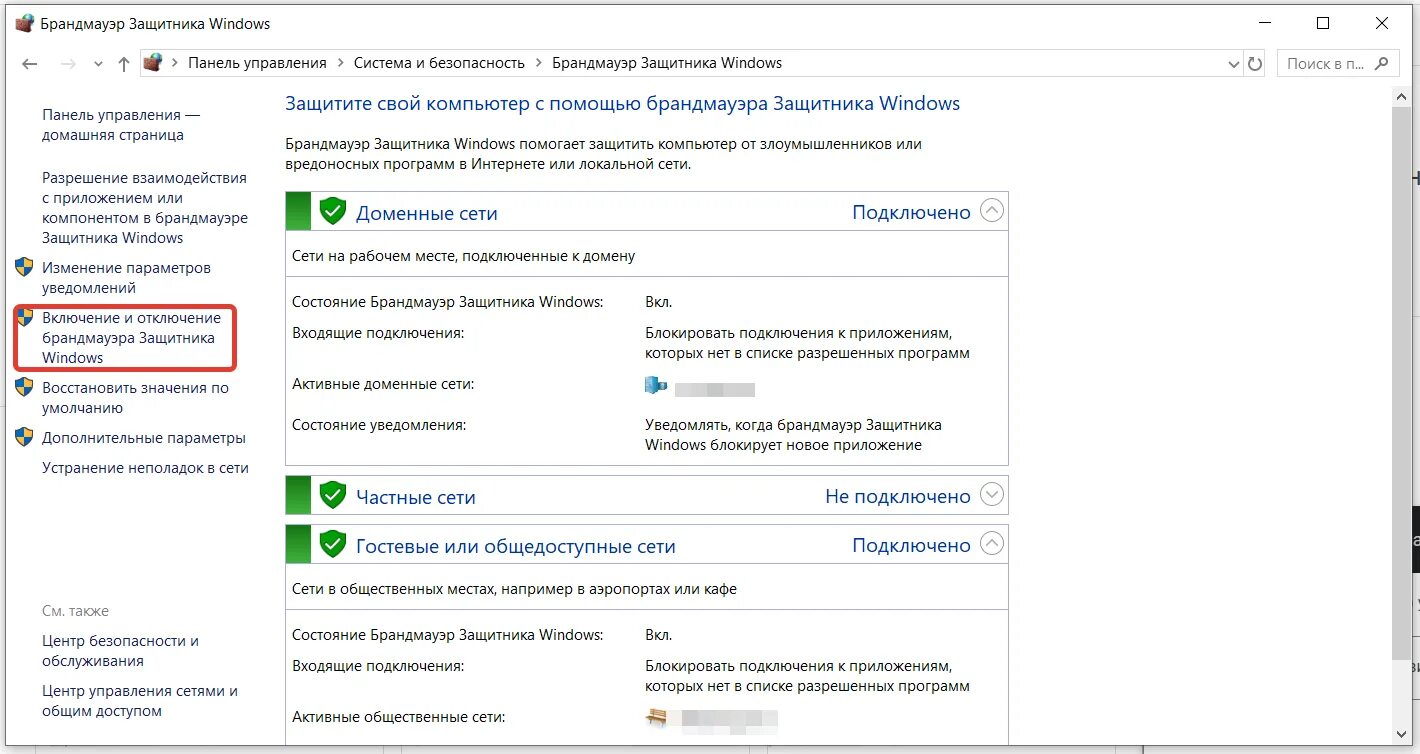The height and width of the screenshot is (754, 1420).
Task: Click the scrollbar down arrow
Action: point(1401,735)
